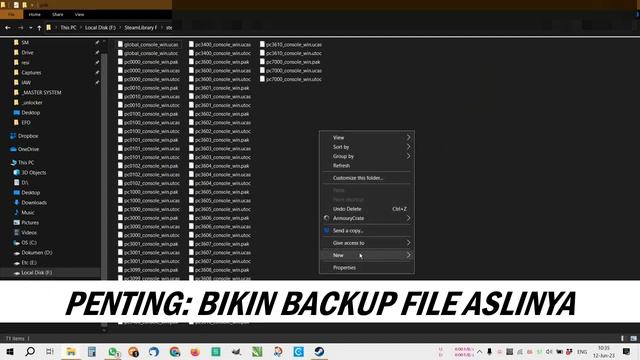640x360 pixels.
Task: Open the SM pinned folder
Action: pyautogui.click(x=25, y=42)
